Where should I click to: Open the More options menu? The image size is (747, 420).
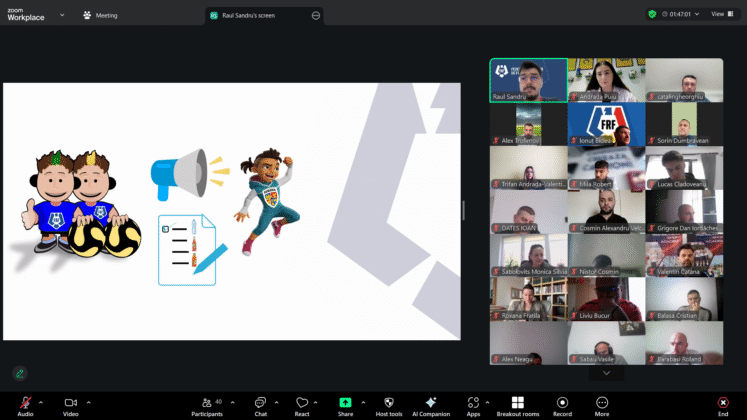point(602,402)
